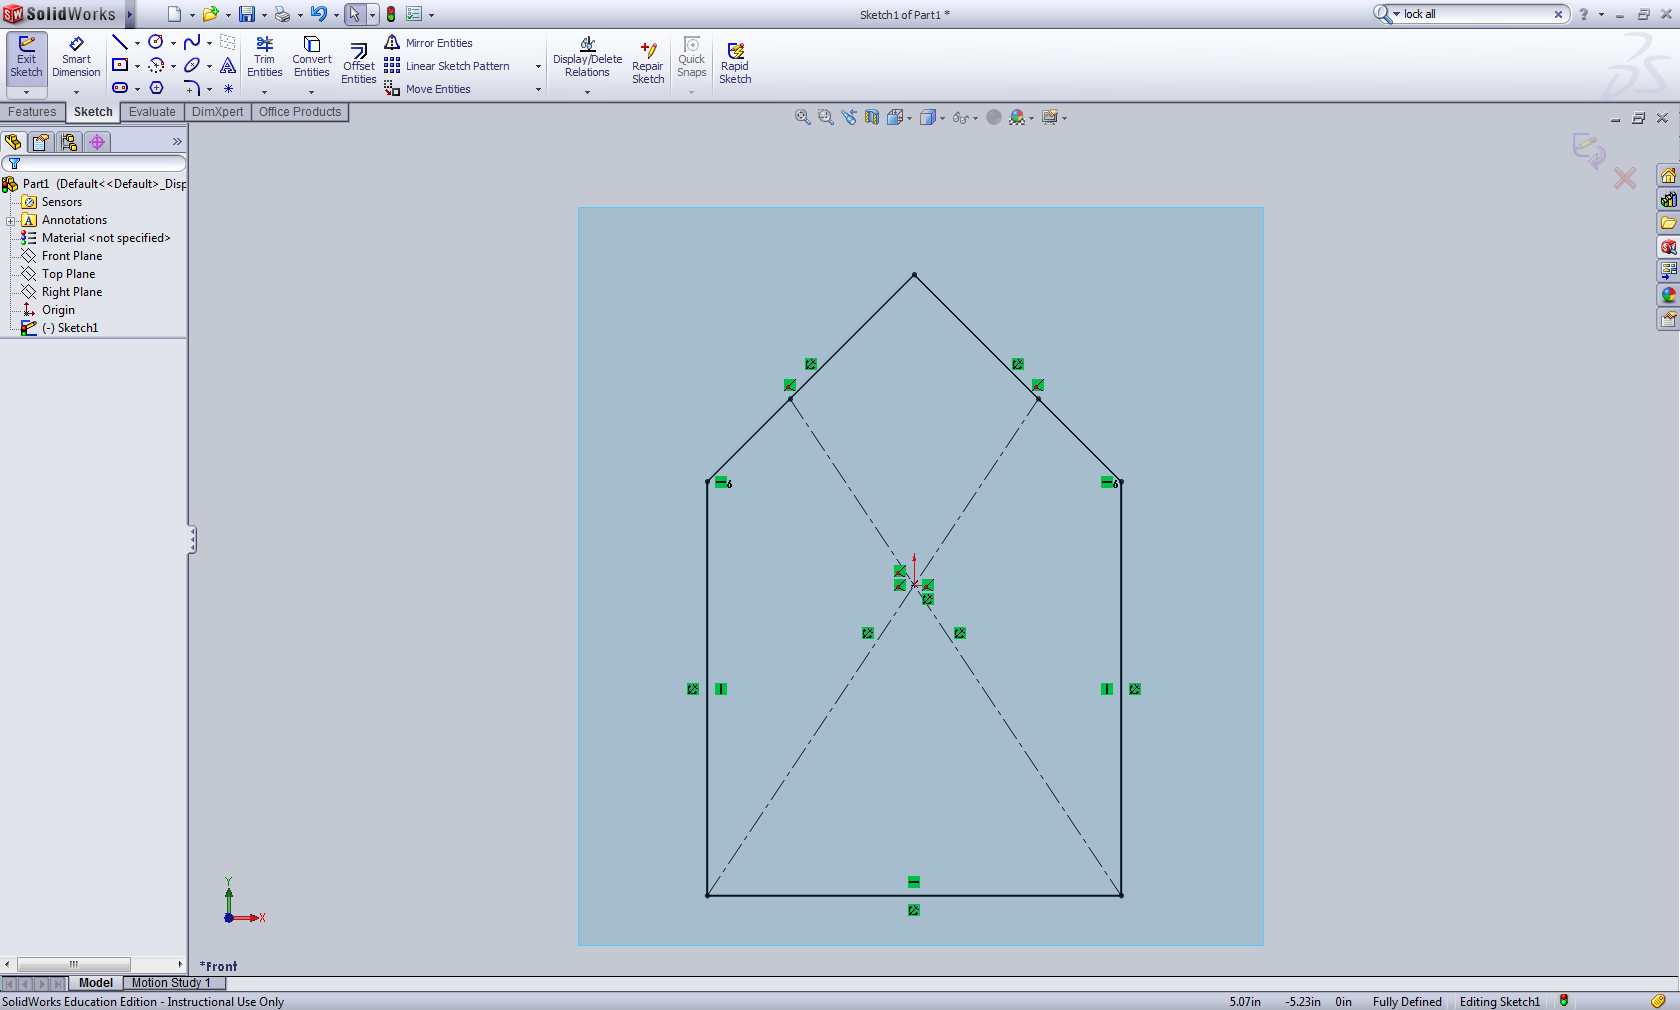Open the Rapid Sketch tool

coord(735,60)
